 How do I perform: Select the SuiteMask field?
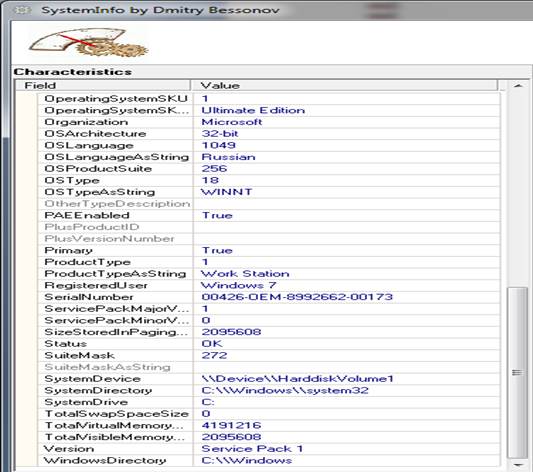(x=79, y=355)
